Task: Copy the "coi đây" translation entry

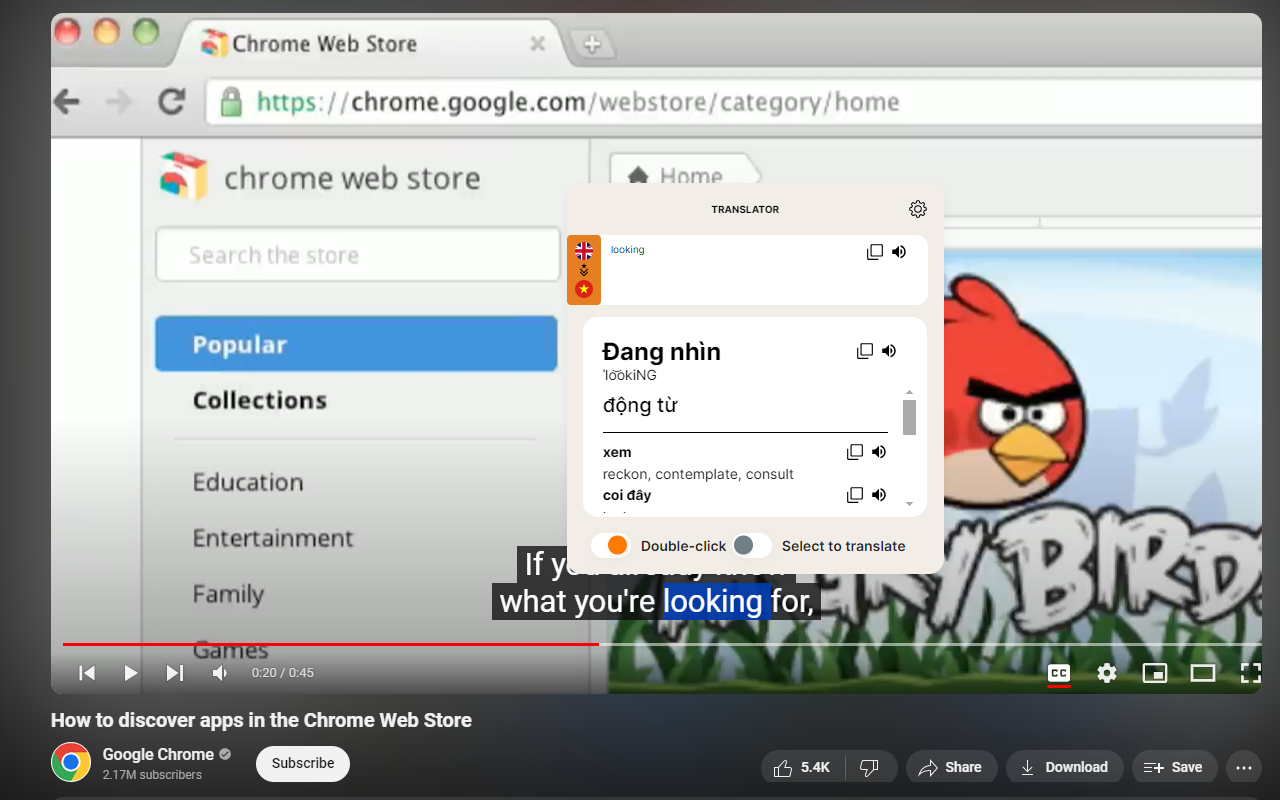Action: (x=855, y=495)
